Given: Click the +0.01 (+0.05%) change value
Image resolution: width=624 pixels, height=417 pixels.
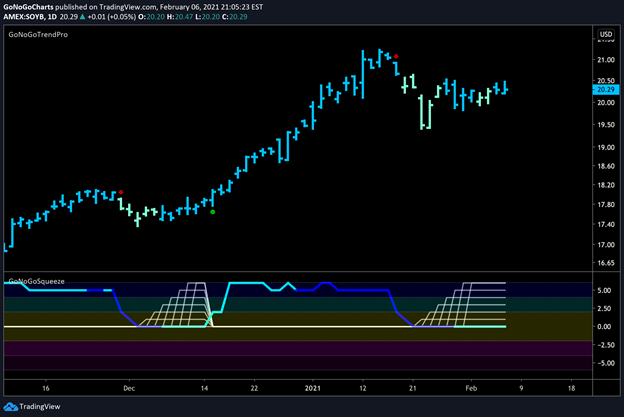Looking at the screenshot, I should pyautogui.click(x=111, y=17).
